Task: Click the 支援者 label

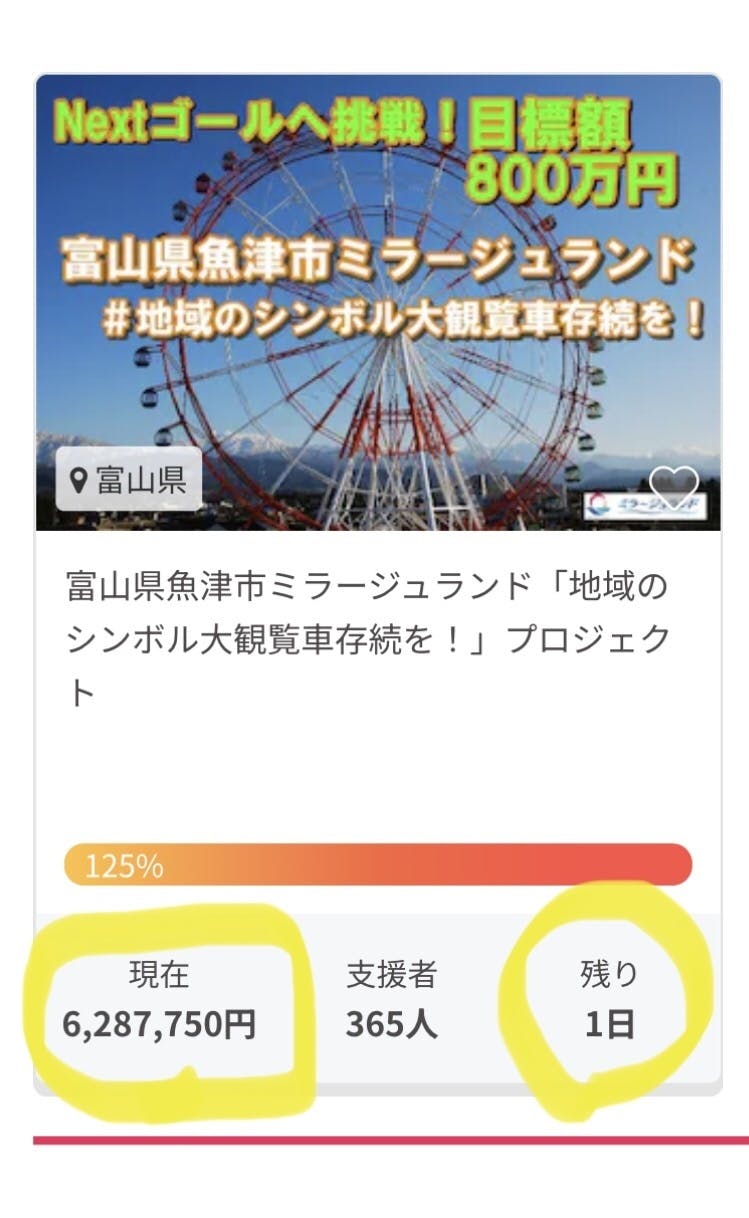Action: pos(391,974)
